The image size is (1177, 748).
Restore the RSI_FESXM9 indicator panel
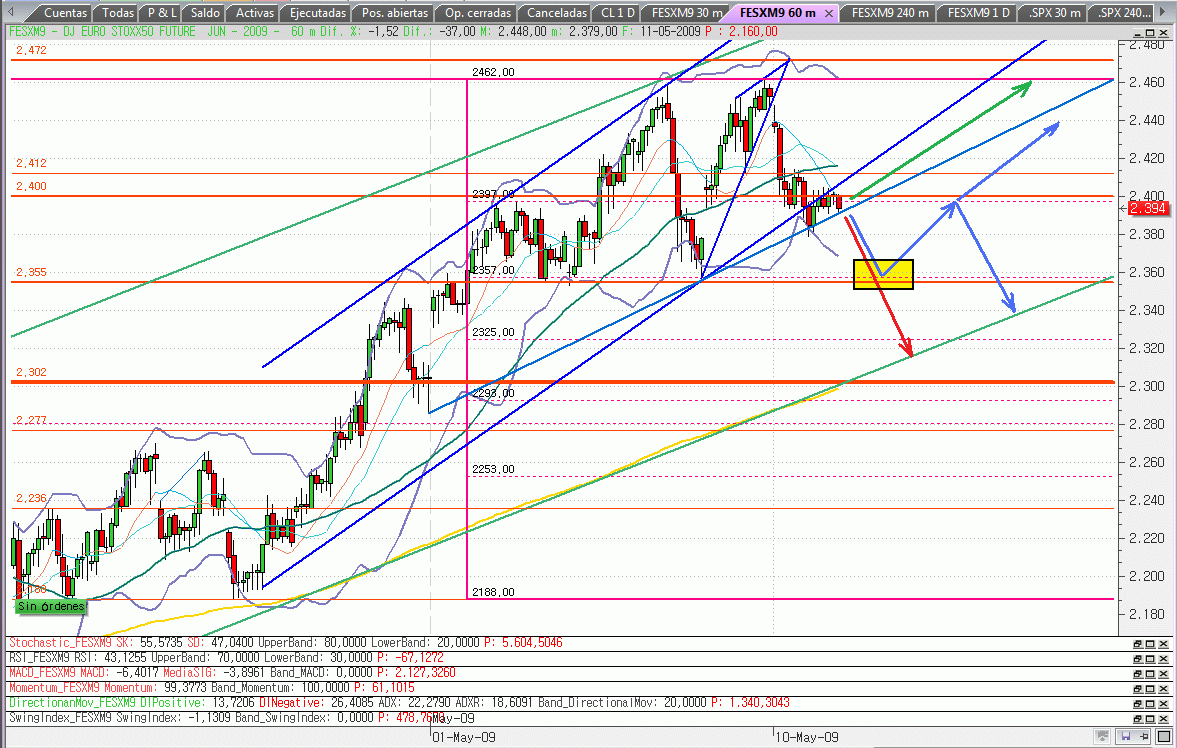pos(1138,659)
